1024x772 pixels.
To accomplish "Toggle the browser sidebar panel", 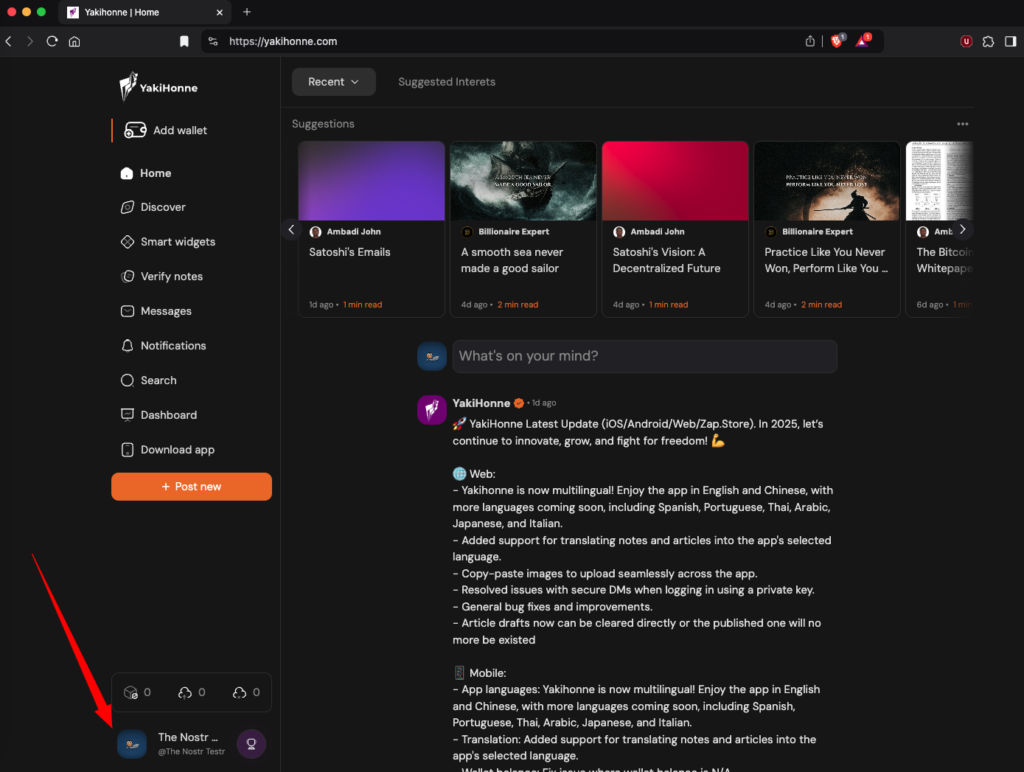I will point(1010,41).
